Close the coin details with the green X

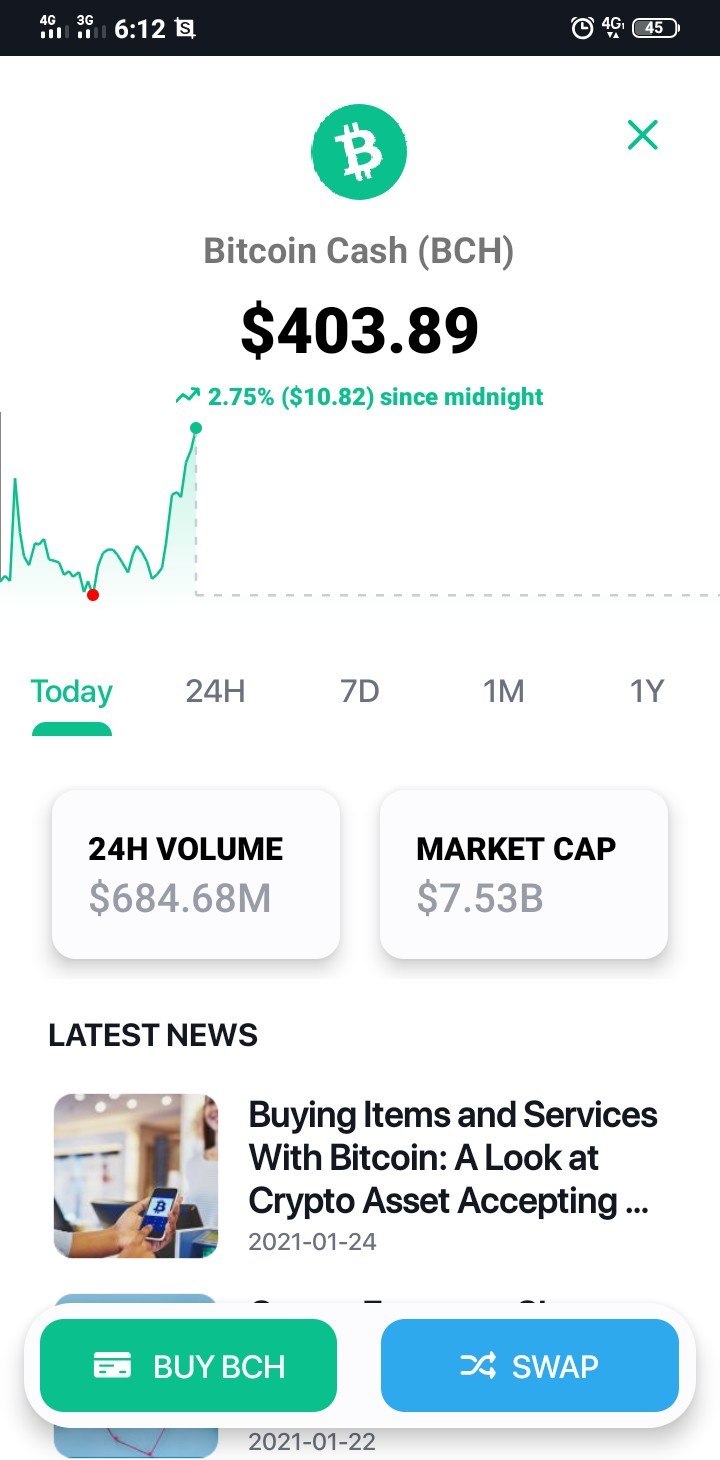(642, 134)
